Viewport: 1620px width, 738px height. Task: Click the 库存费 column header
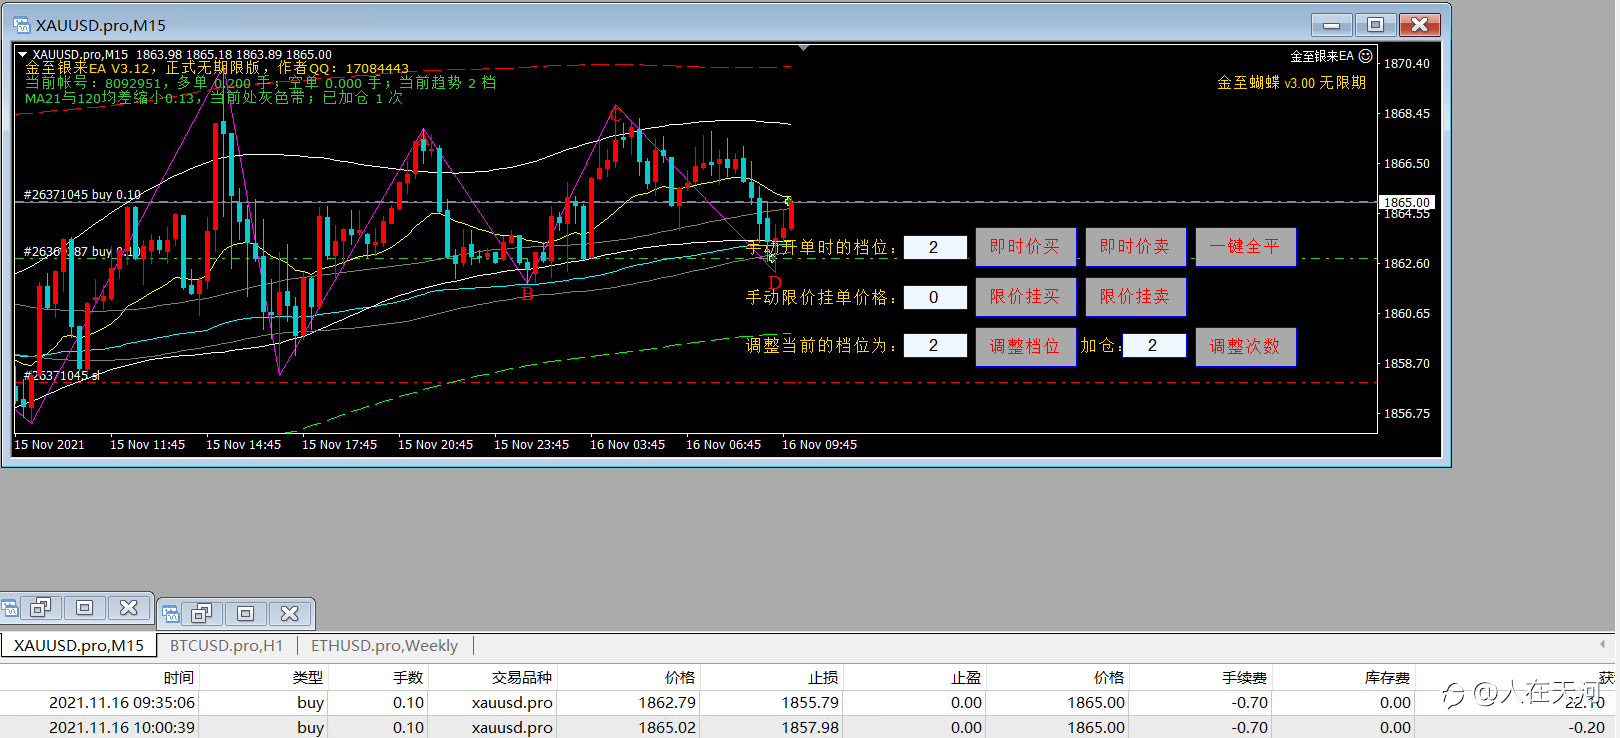click(1343, 678)
